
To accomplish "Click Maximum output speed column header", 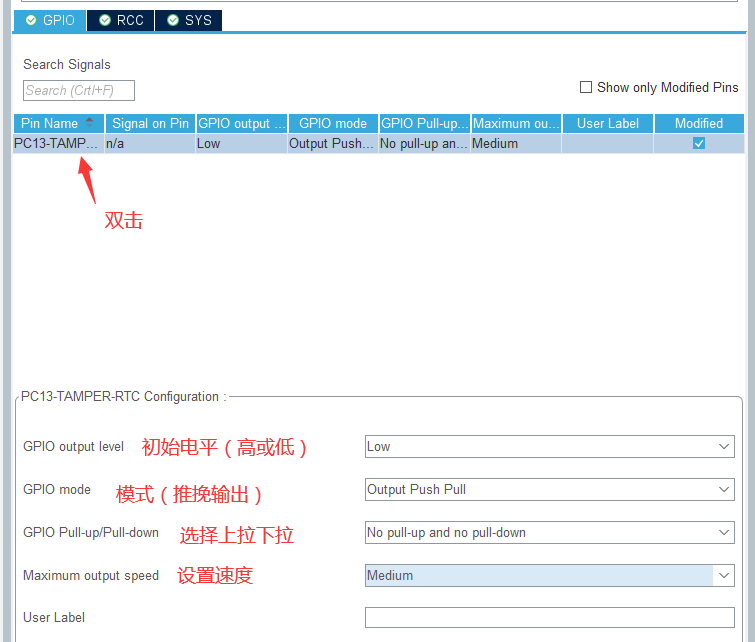I will (x=516, y=123).
